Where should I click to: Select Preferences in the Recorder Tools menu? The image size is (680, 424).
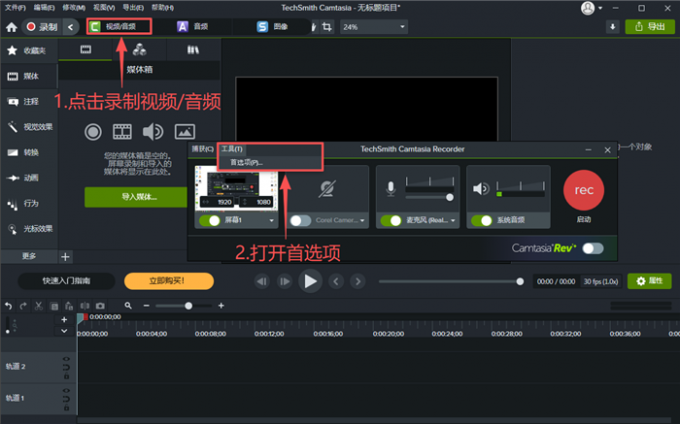pos(246,163)
